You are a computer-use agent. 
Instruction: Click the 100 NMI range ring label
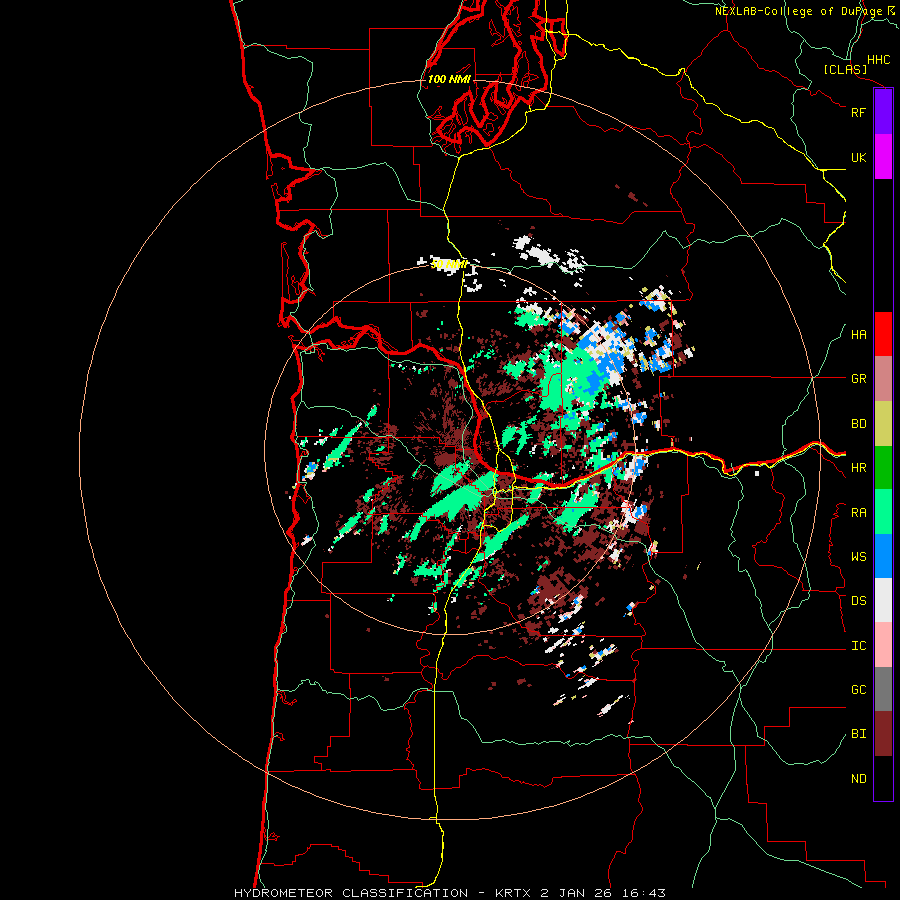pyautogui.click(x=449, y=79)
